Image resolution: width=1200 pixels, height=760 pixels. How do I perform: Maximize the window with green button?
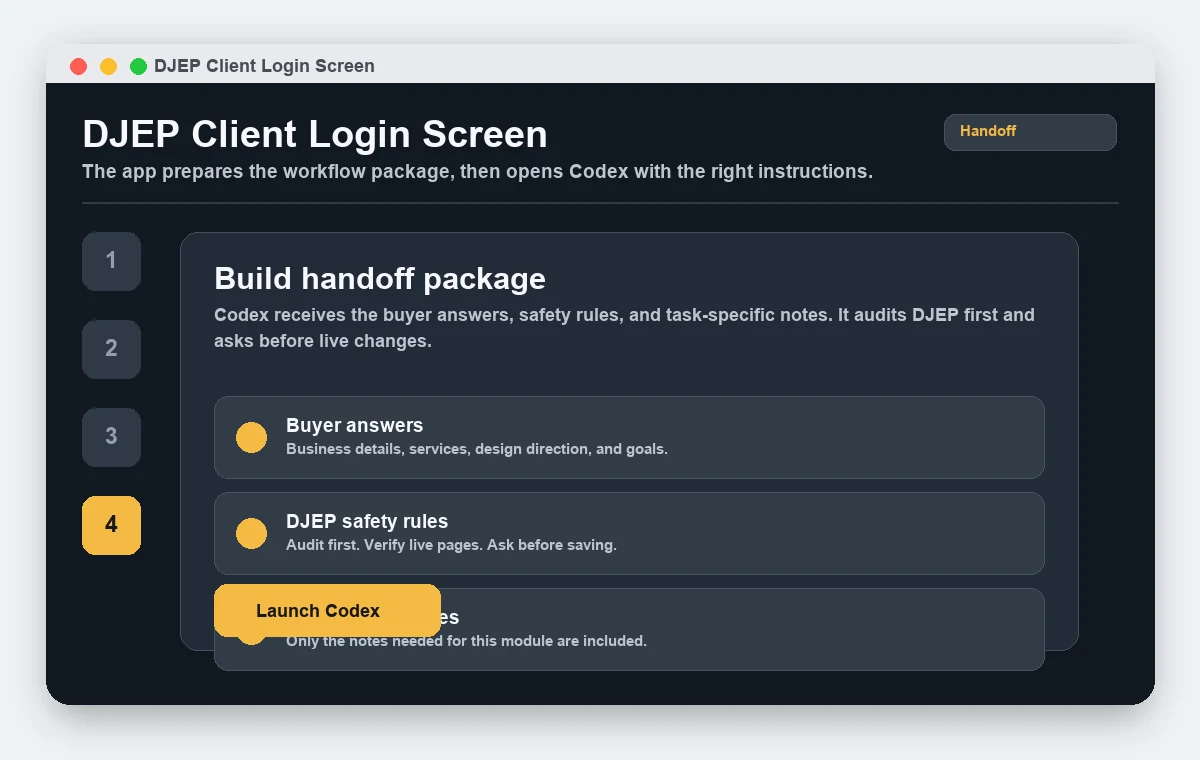(138, 66)
